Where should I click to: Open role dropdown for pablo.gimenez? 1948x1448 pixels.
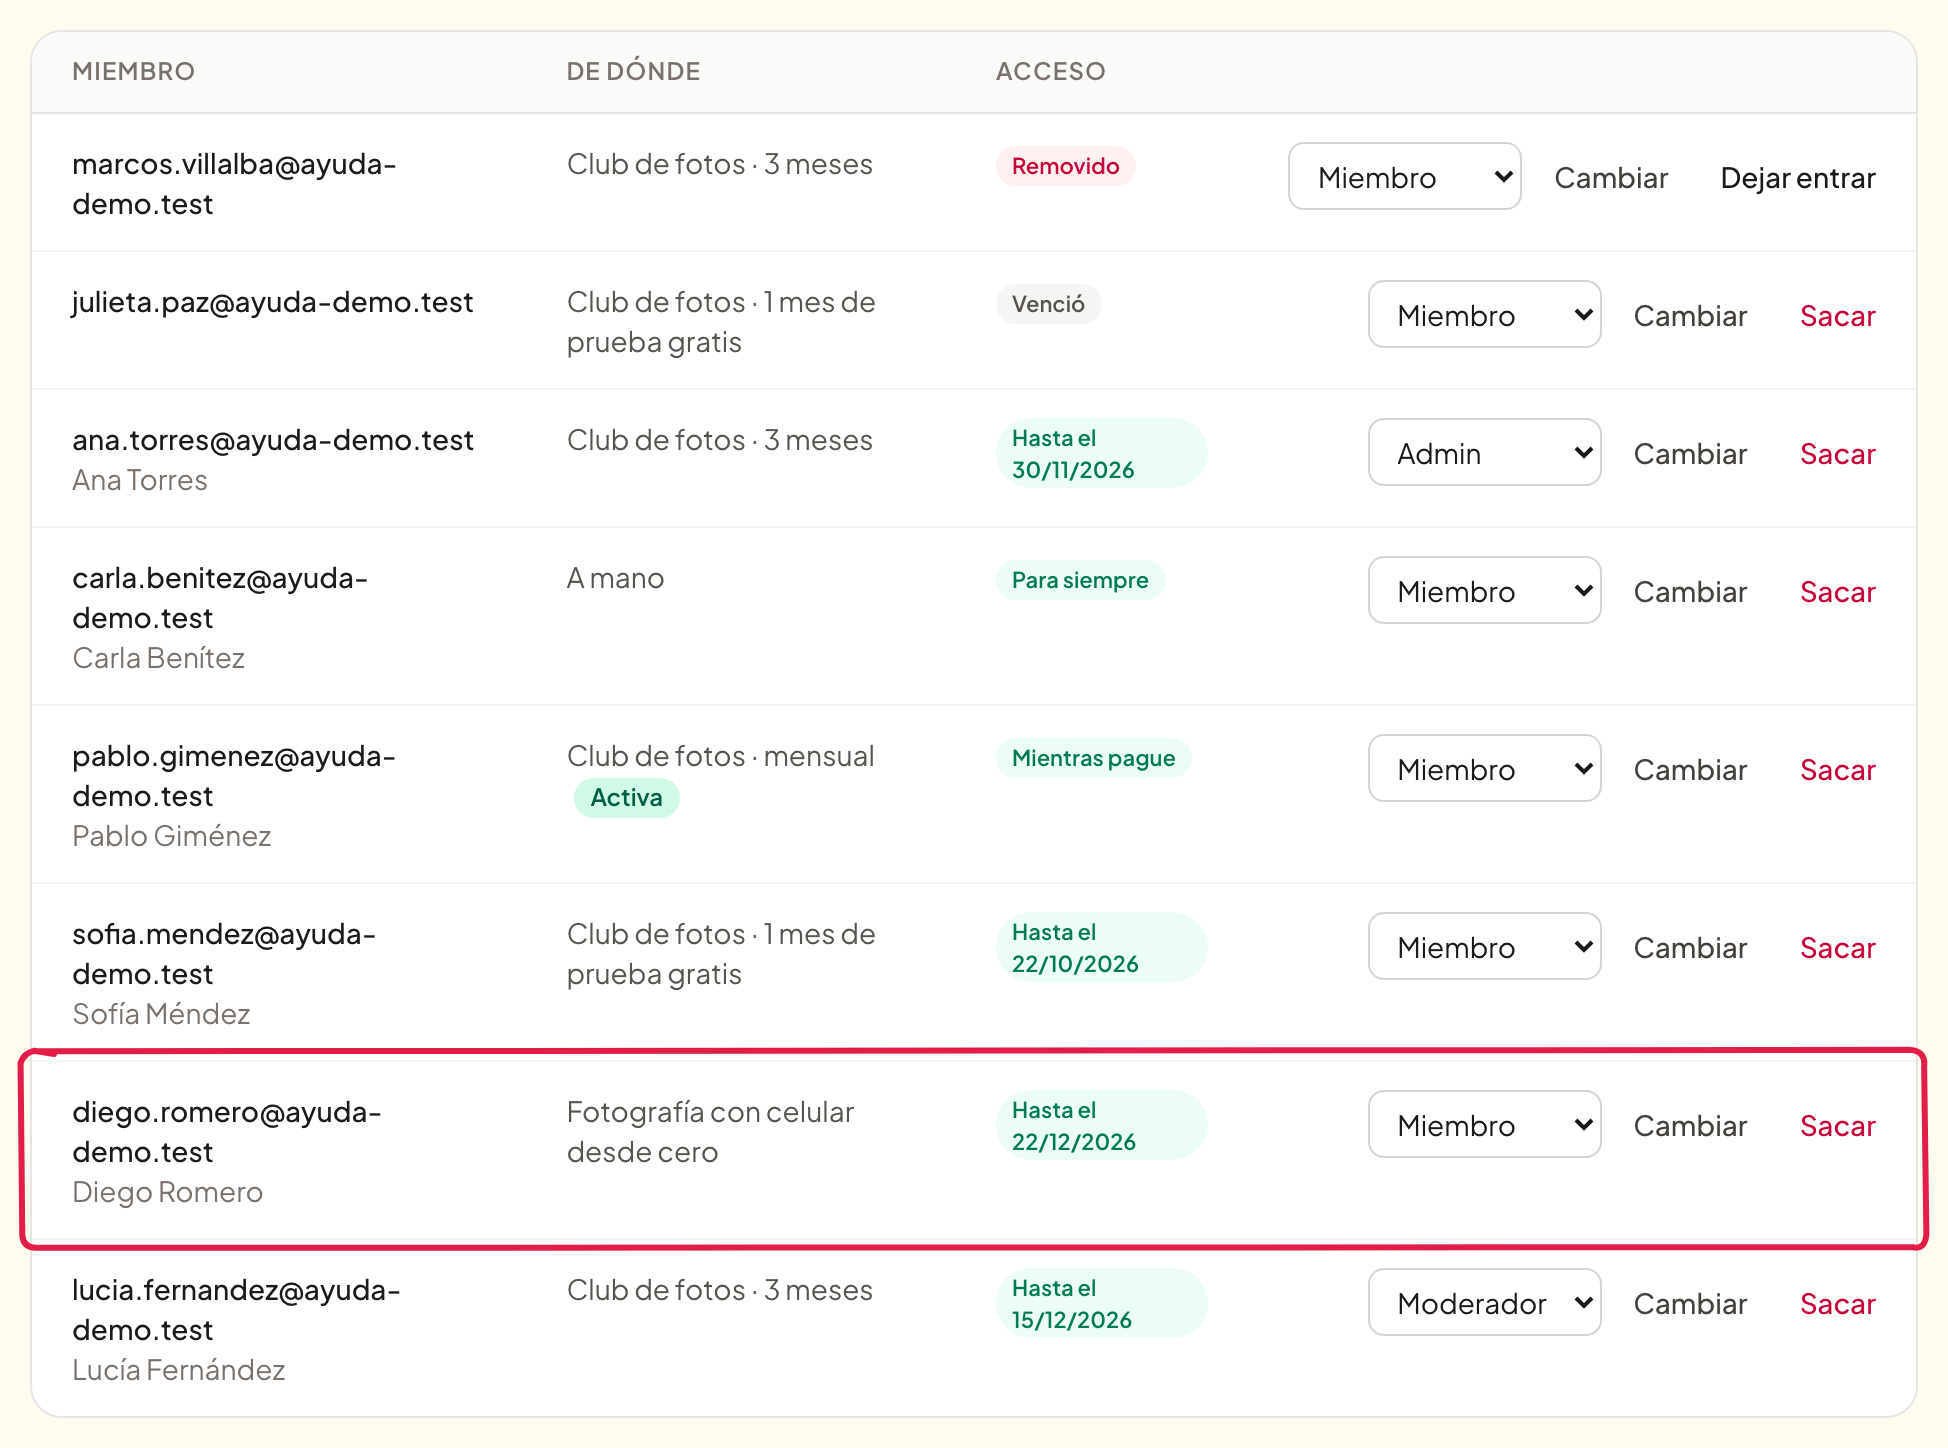1484,769
